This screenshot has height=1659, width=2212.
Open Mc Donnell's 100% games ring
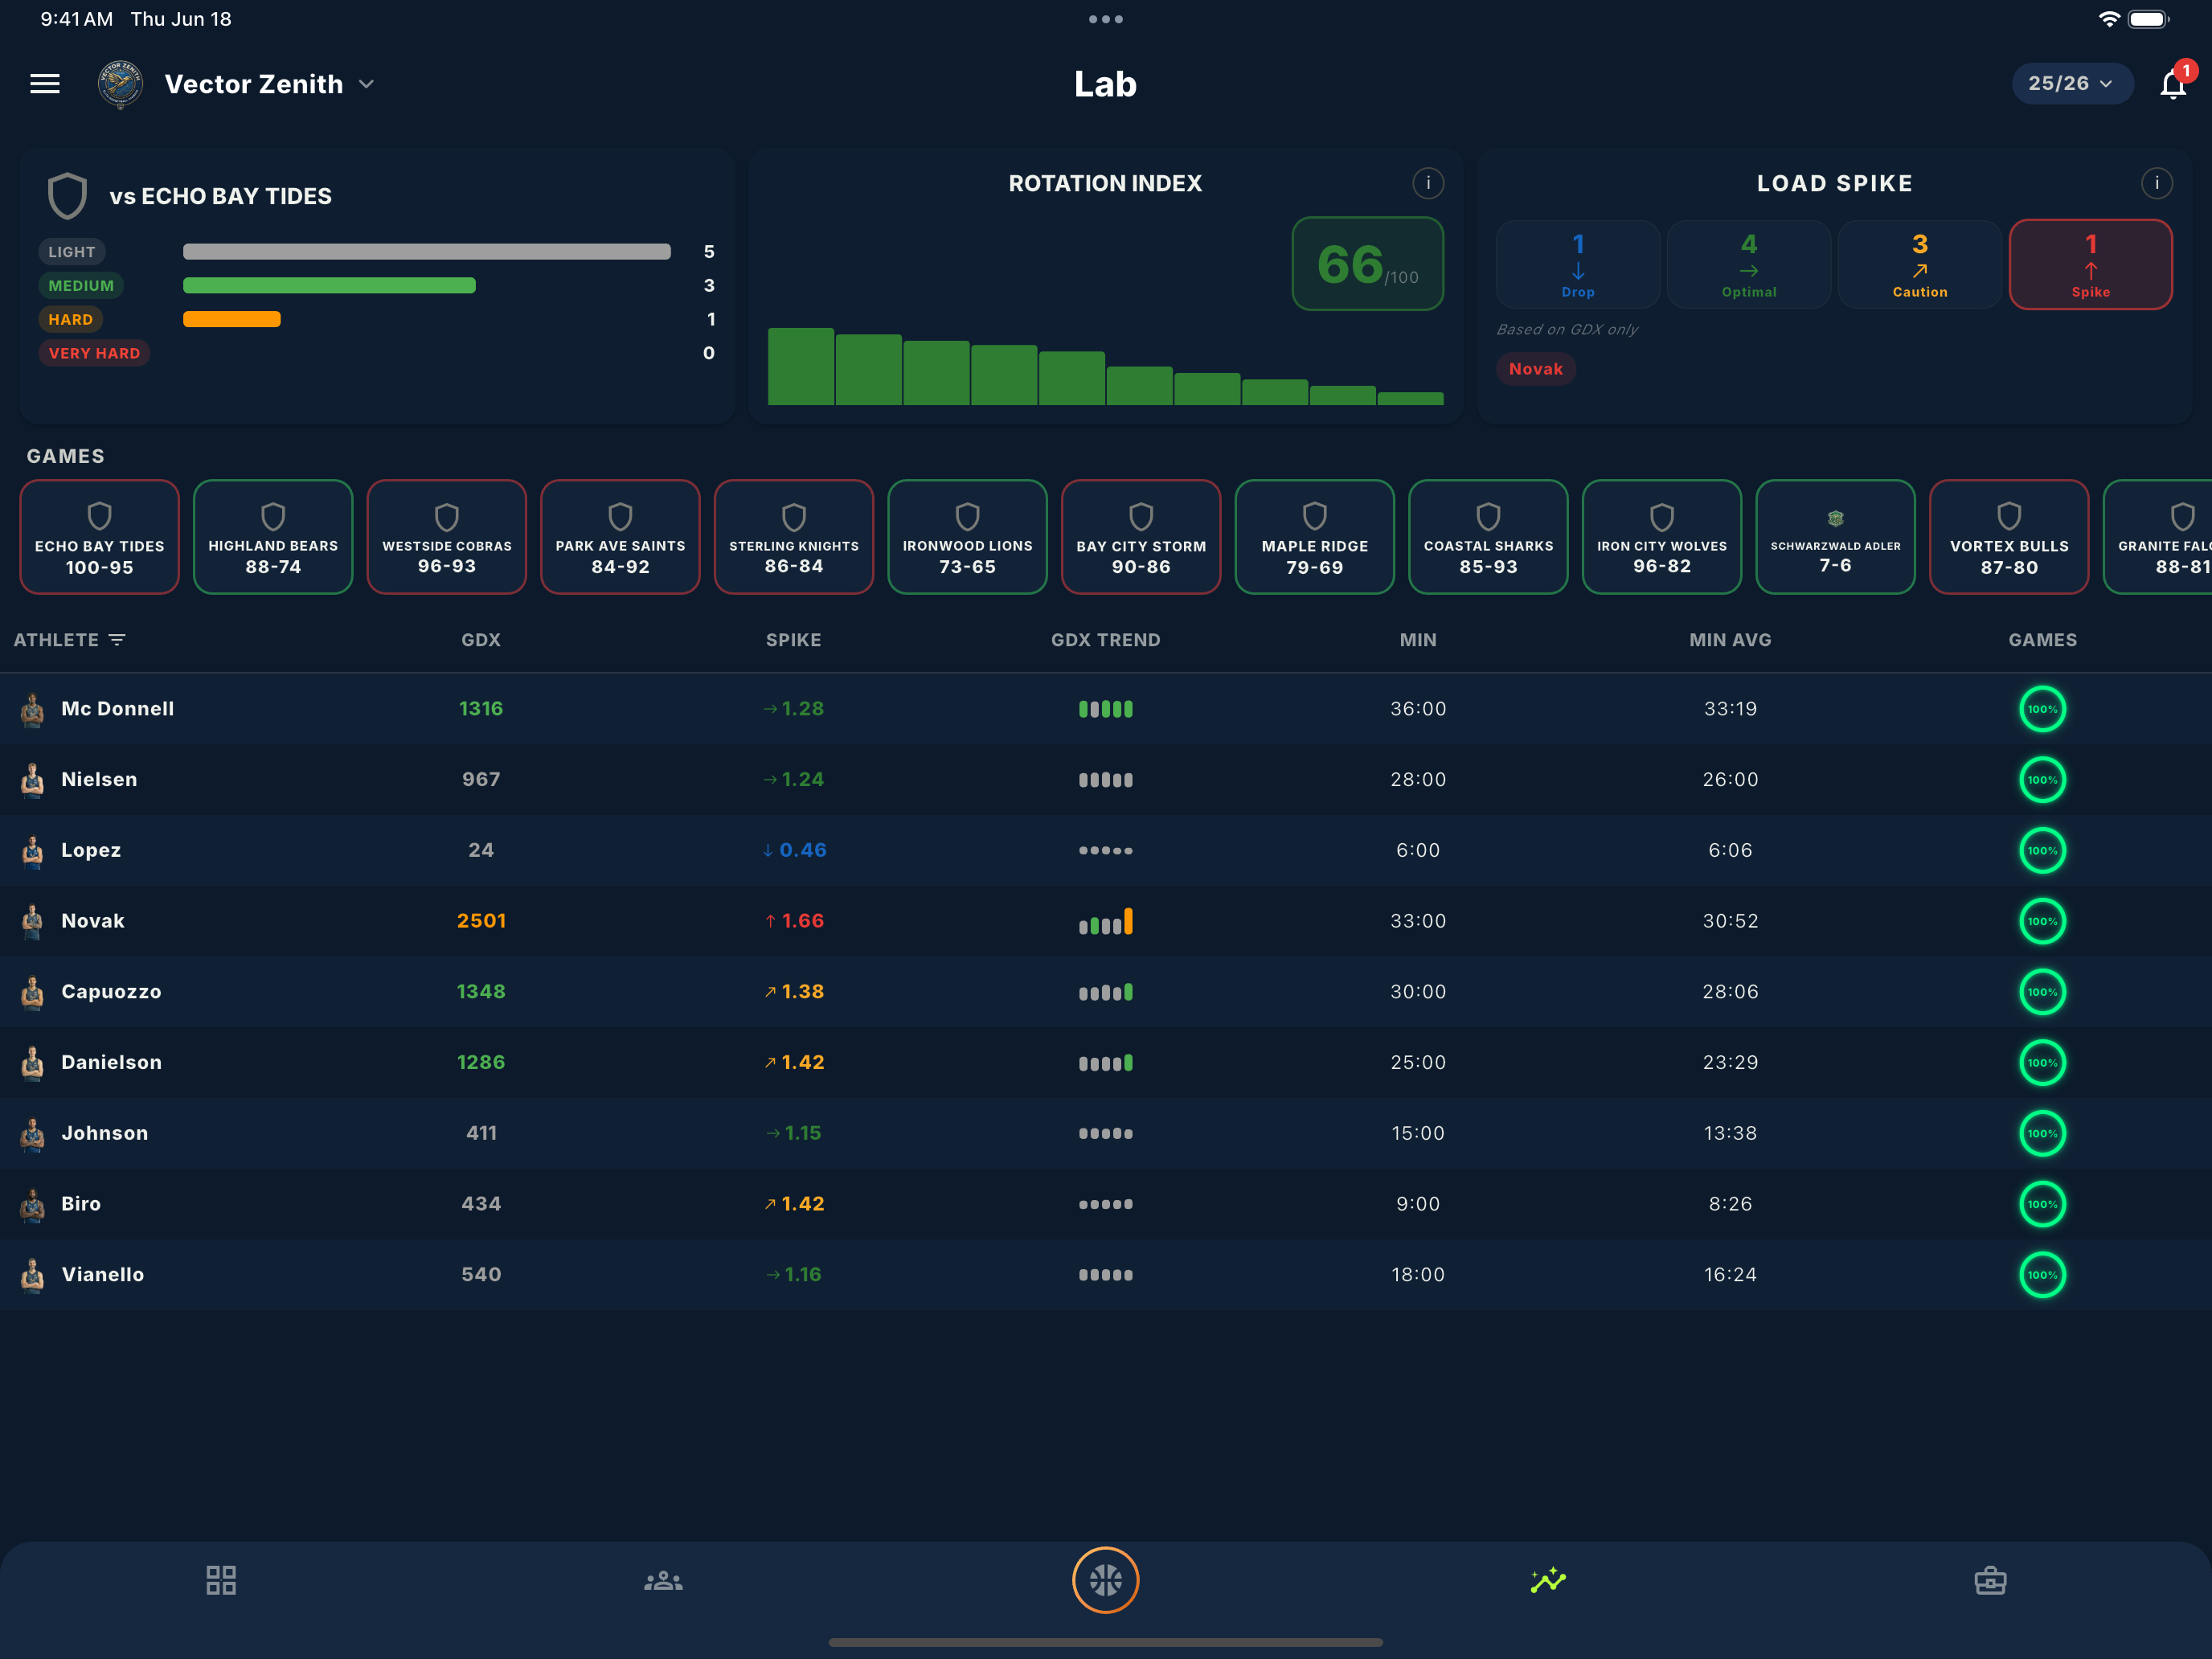click(2043, 709)
